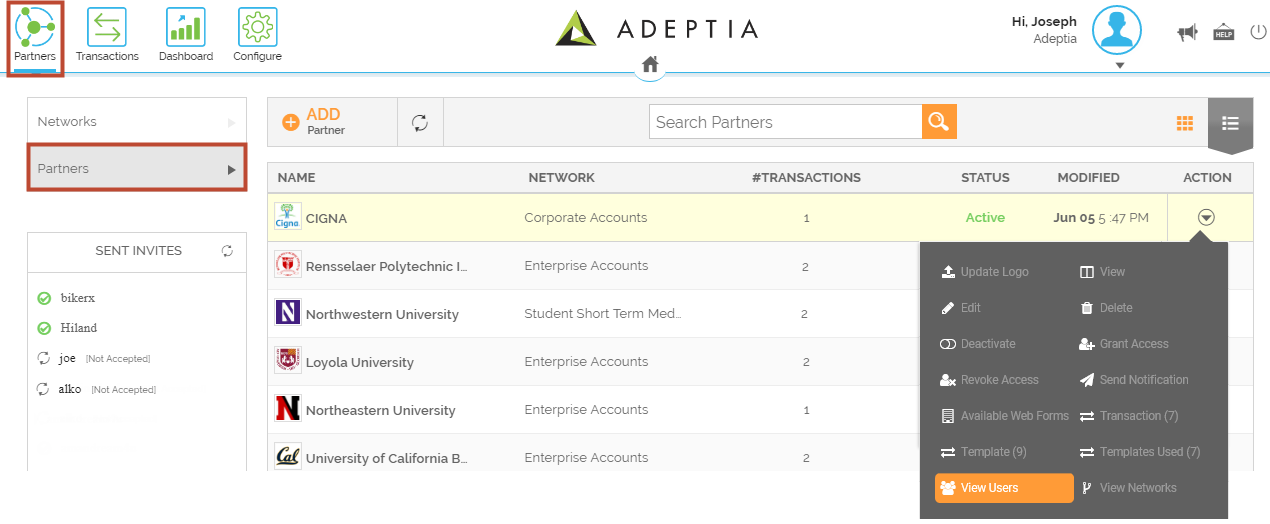This screenshot has height=524, width=1270.
Task: Select Loyola University partner
Action: click(360, 362)
